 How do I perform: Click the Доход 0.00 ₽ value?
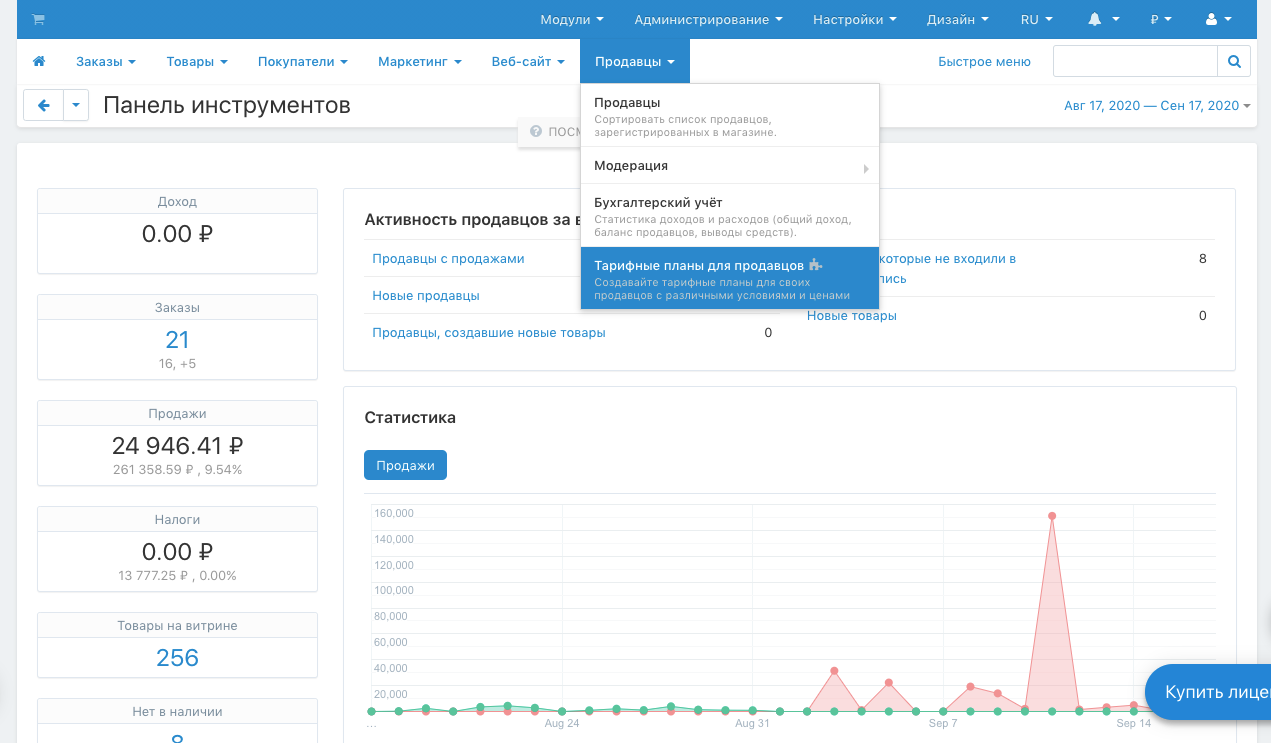click(178, 234)
